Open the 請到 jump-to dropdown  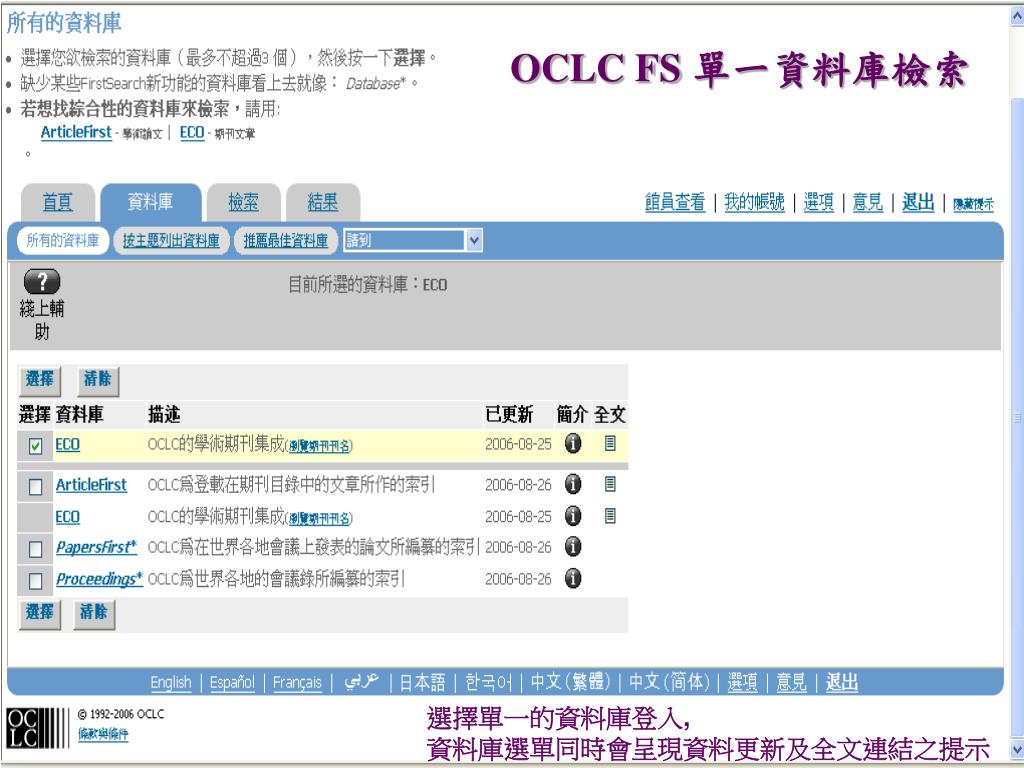coord(413,240)
